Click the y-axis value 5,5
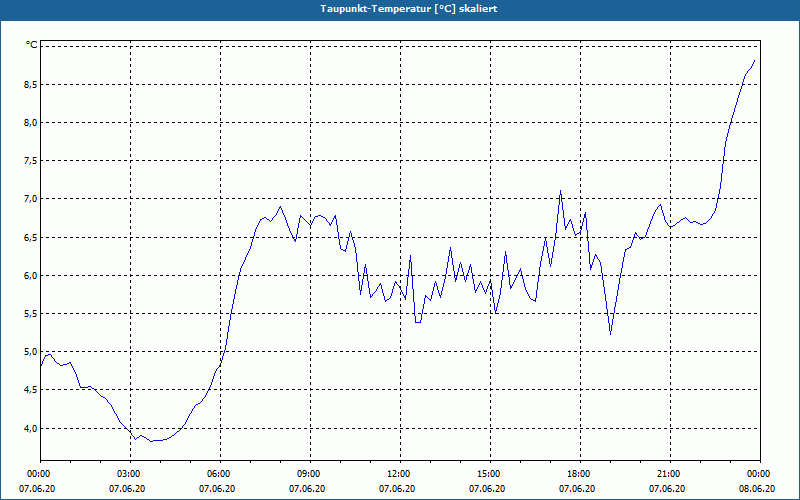 31,314
